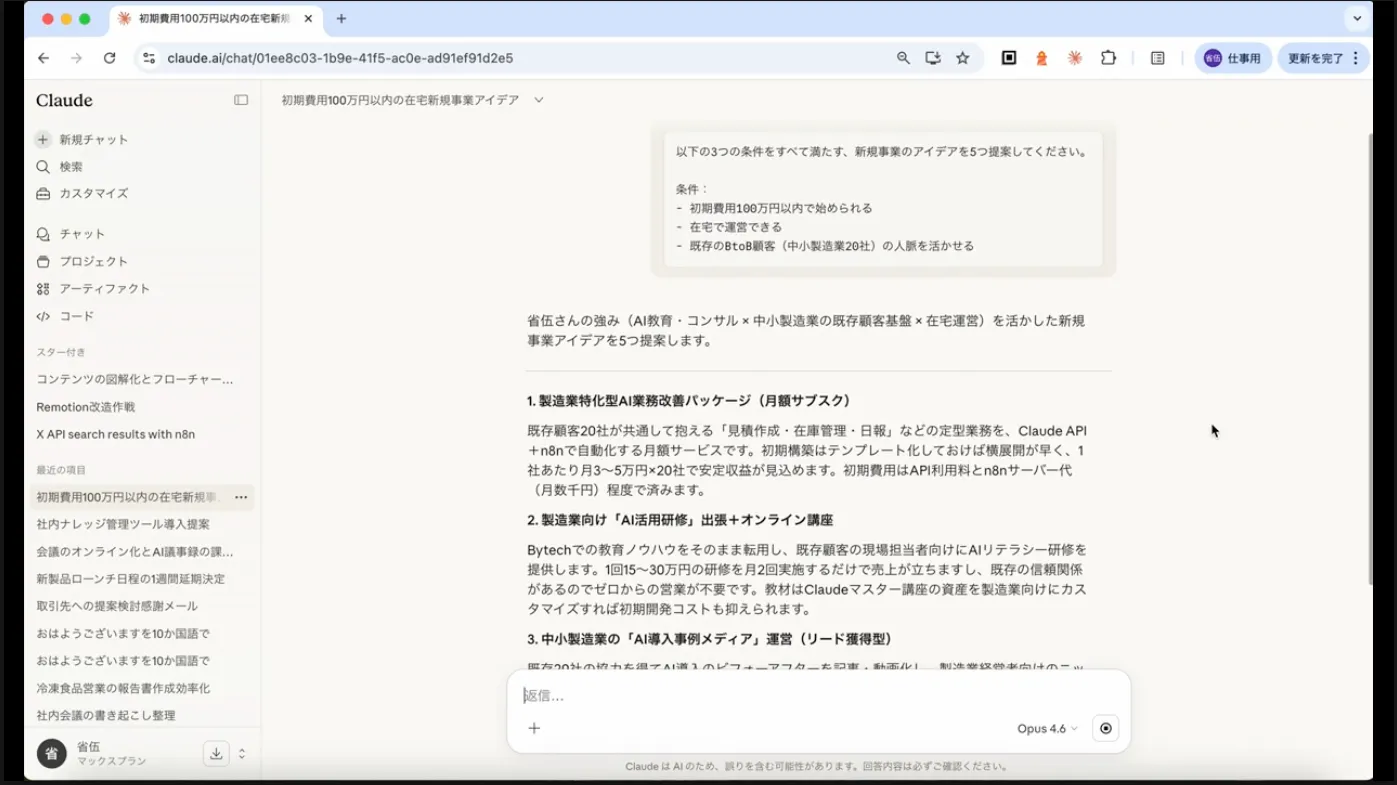Screen dimensions: 1397x785
Task: Click the zoom magnifier icon in address bar
Action: (x=903, y=58)
